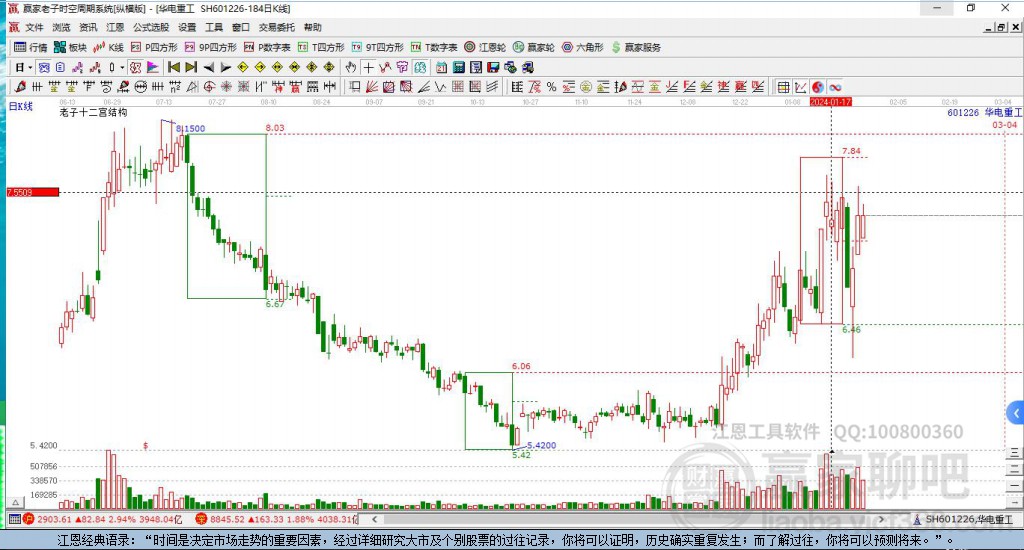Open the 浏览 menu

click(x=61, y=27)
